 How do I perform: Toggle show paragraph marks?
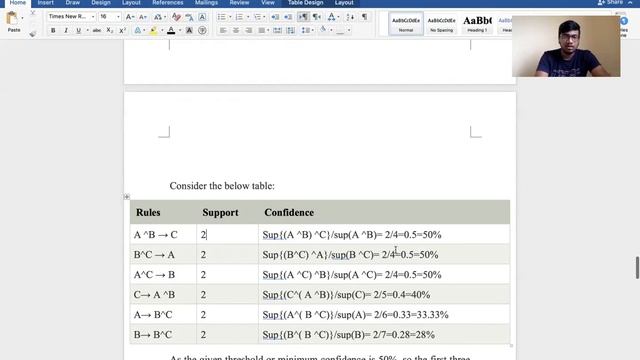coord(364,17)
